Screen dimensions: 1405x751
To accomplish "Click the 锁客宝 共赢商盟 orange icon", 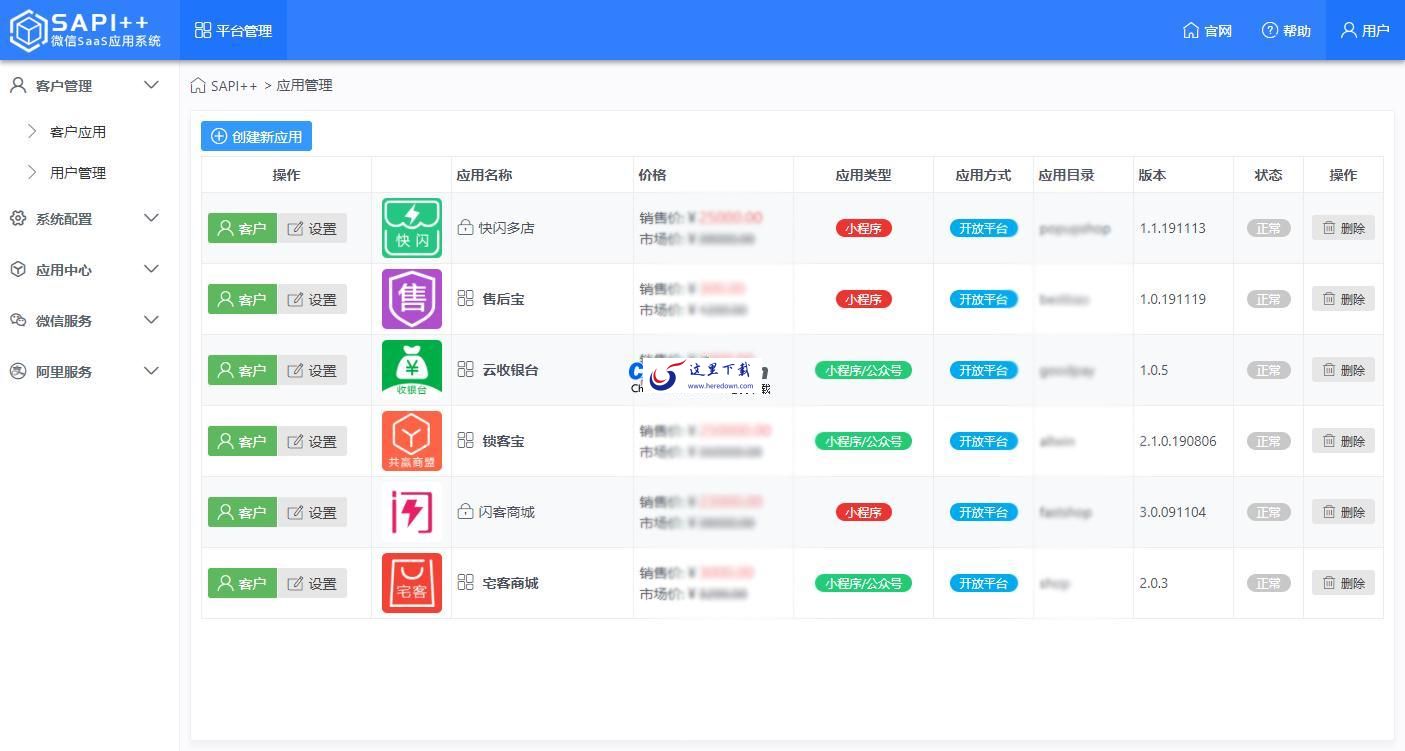I will coord(411,440).
